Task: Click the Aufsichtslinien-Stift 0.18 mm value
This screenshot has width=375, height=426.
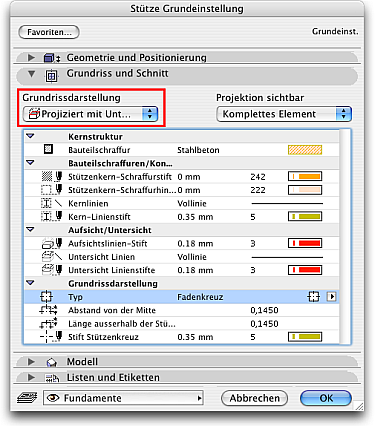Action: pyautogui.click(x=195, y=243)
